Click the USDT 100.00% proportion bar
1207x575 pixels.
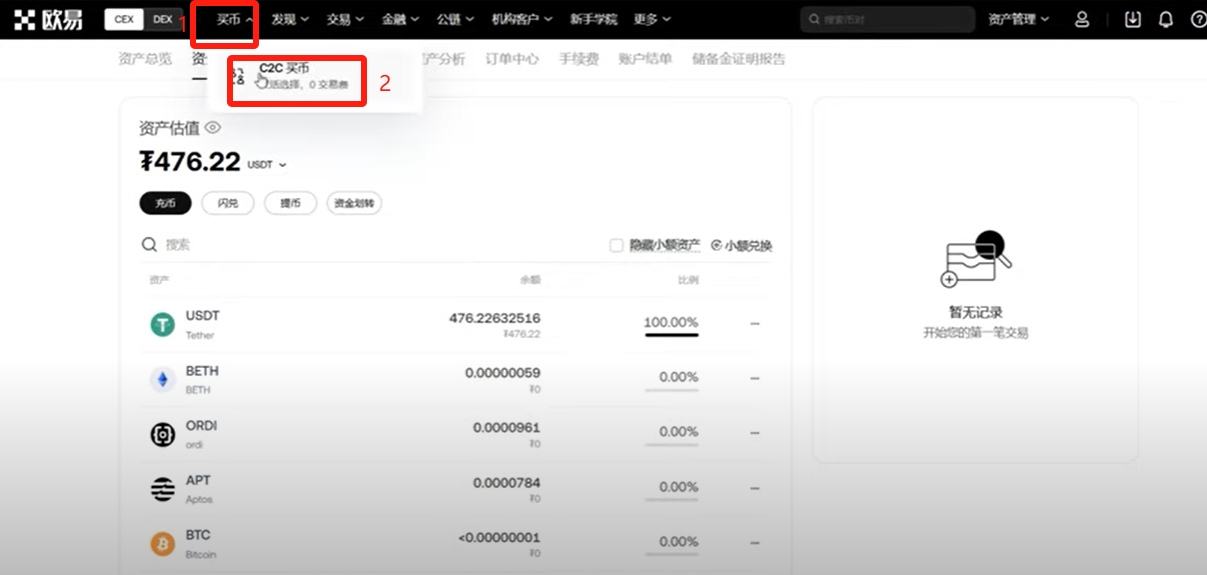(x=671, y=334)
